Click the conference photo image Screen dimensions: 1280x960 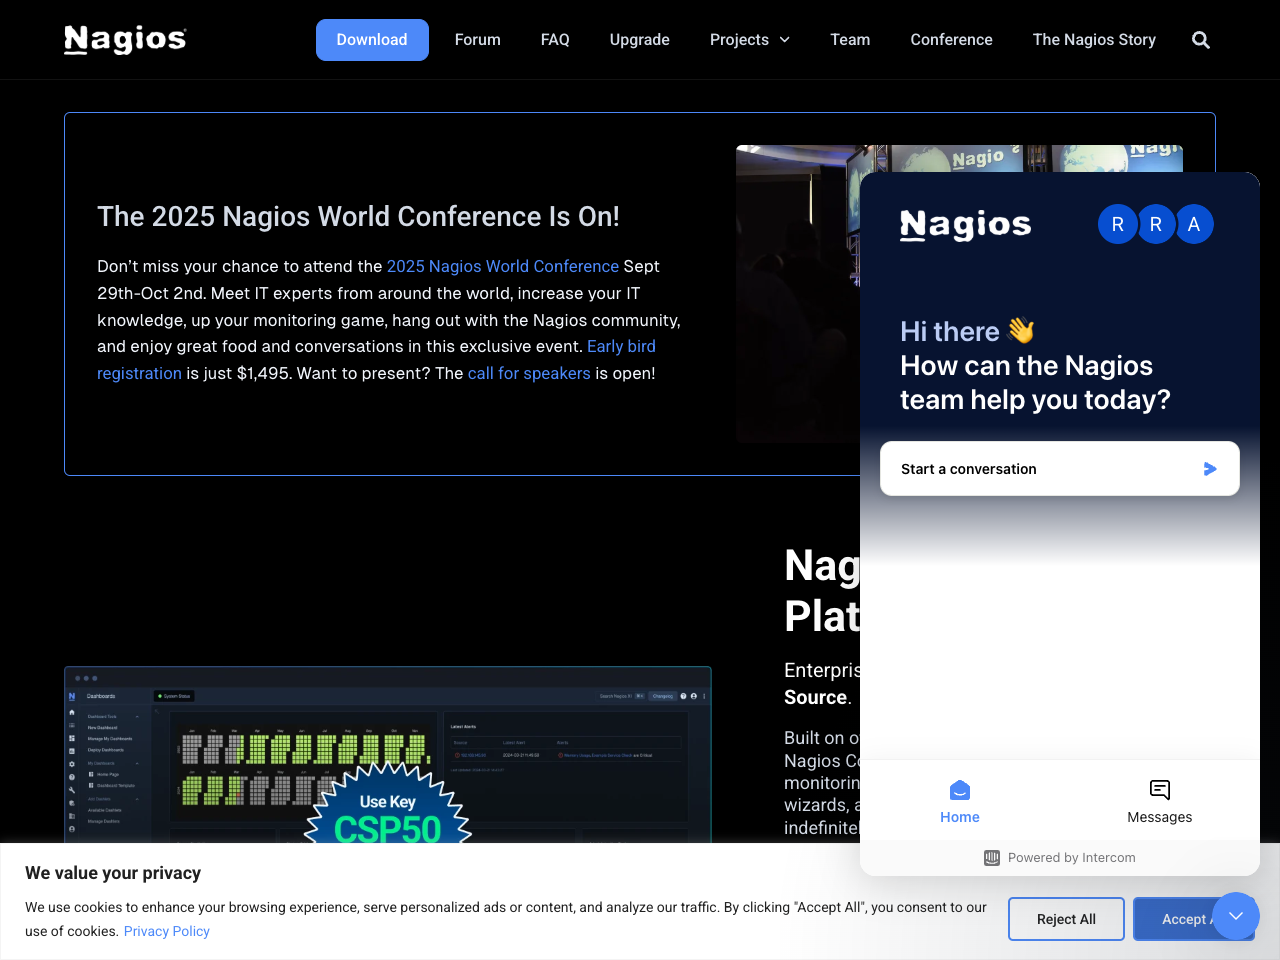pos(798,294)
